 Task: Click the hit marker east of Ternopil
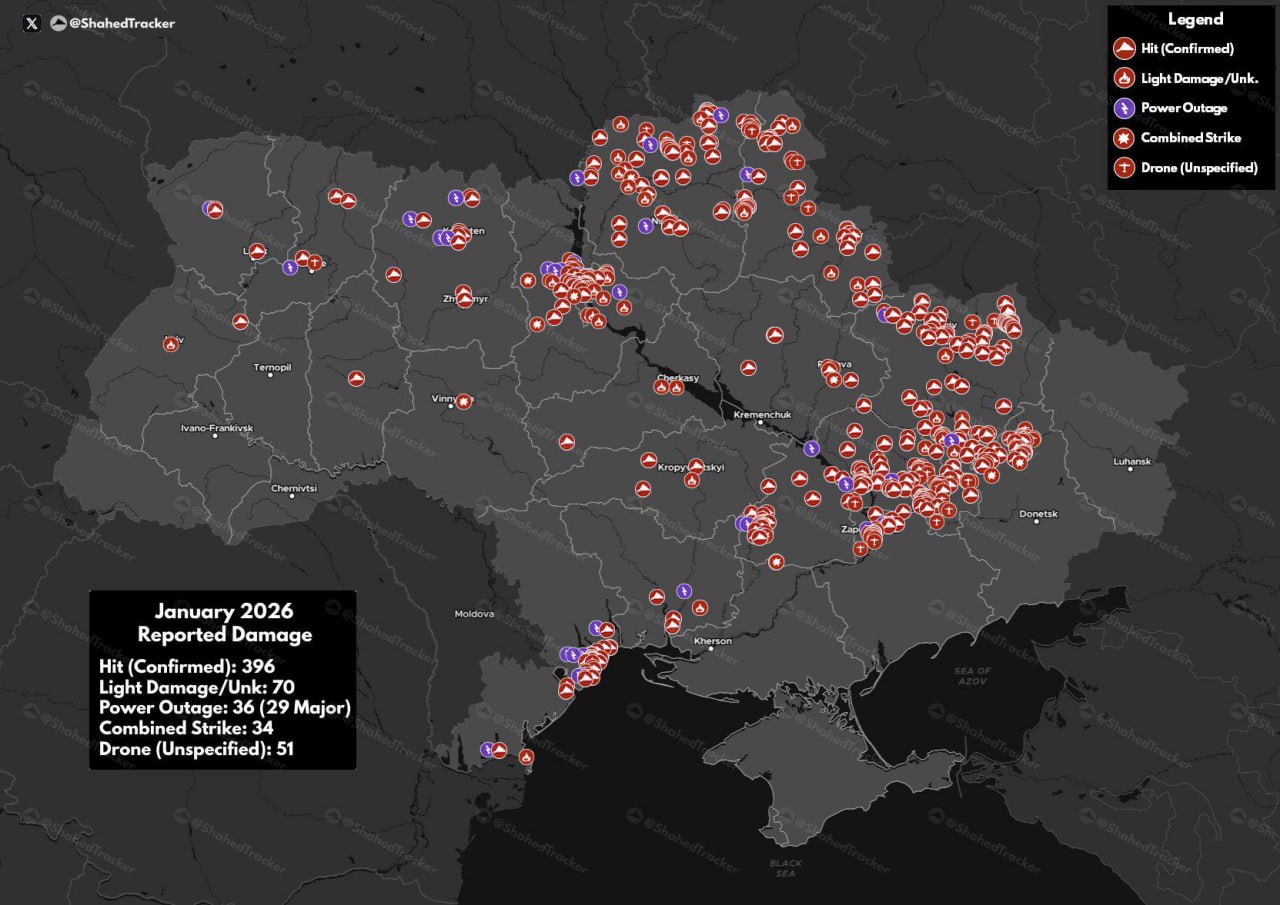pyautogui.click(x=355, y=378)
